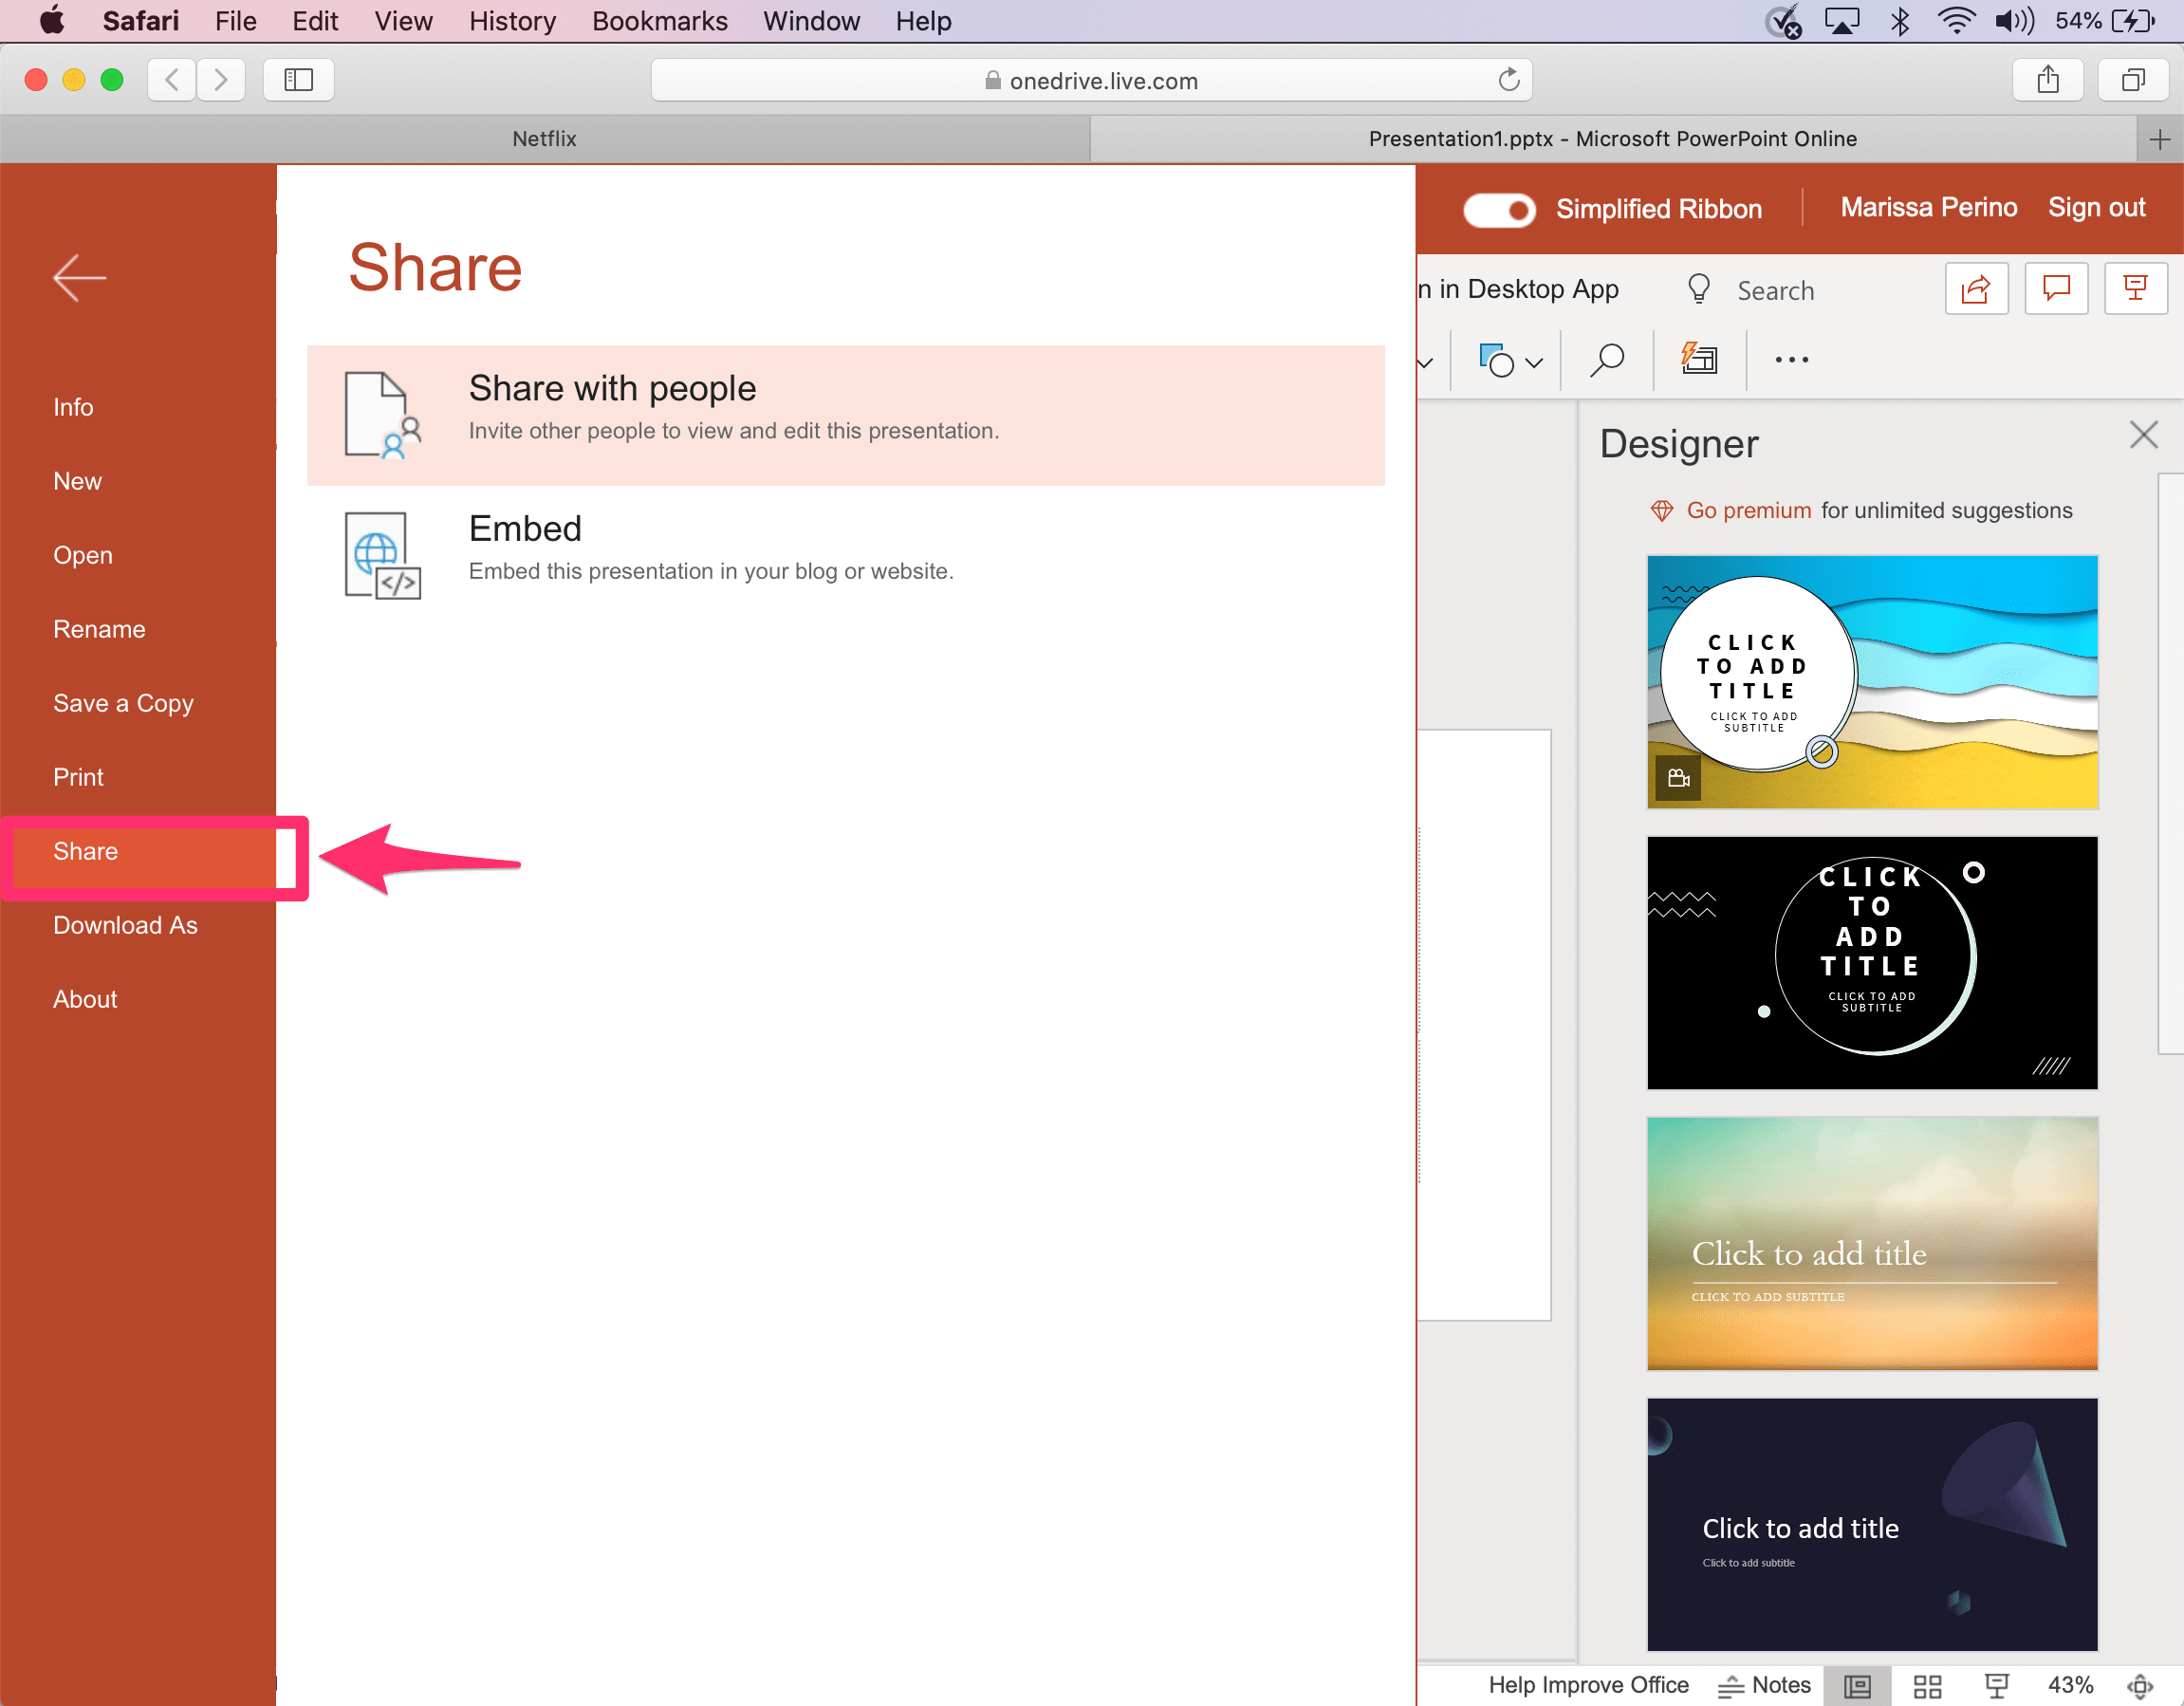The width and height of the screenshot is (2184, 1706).
Task: Click the Share icon in ribbon header
Action: (1976, 289)
